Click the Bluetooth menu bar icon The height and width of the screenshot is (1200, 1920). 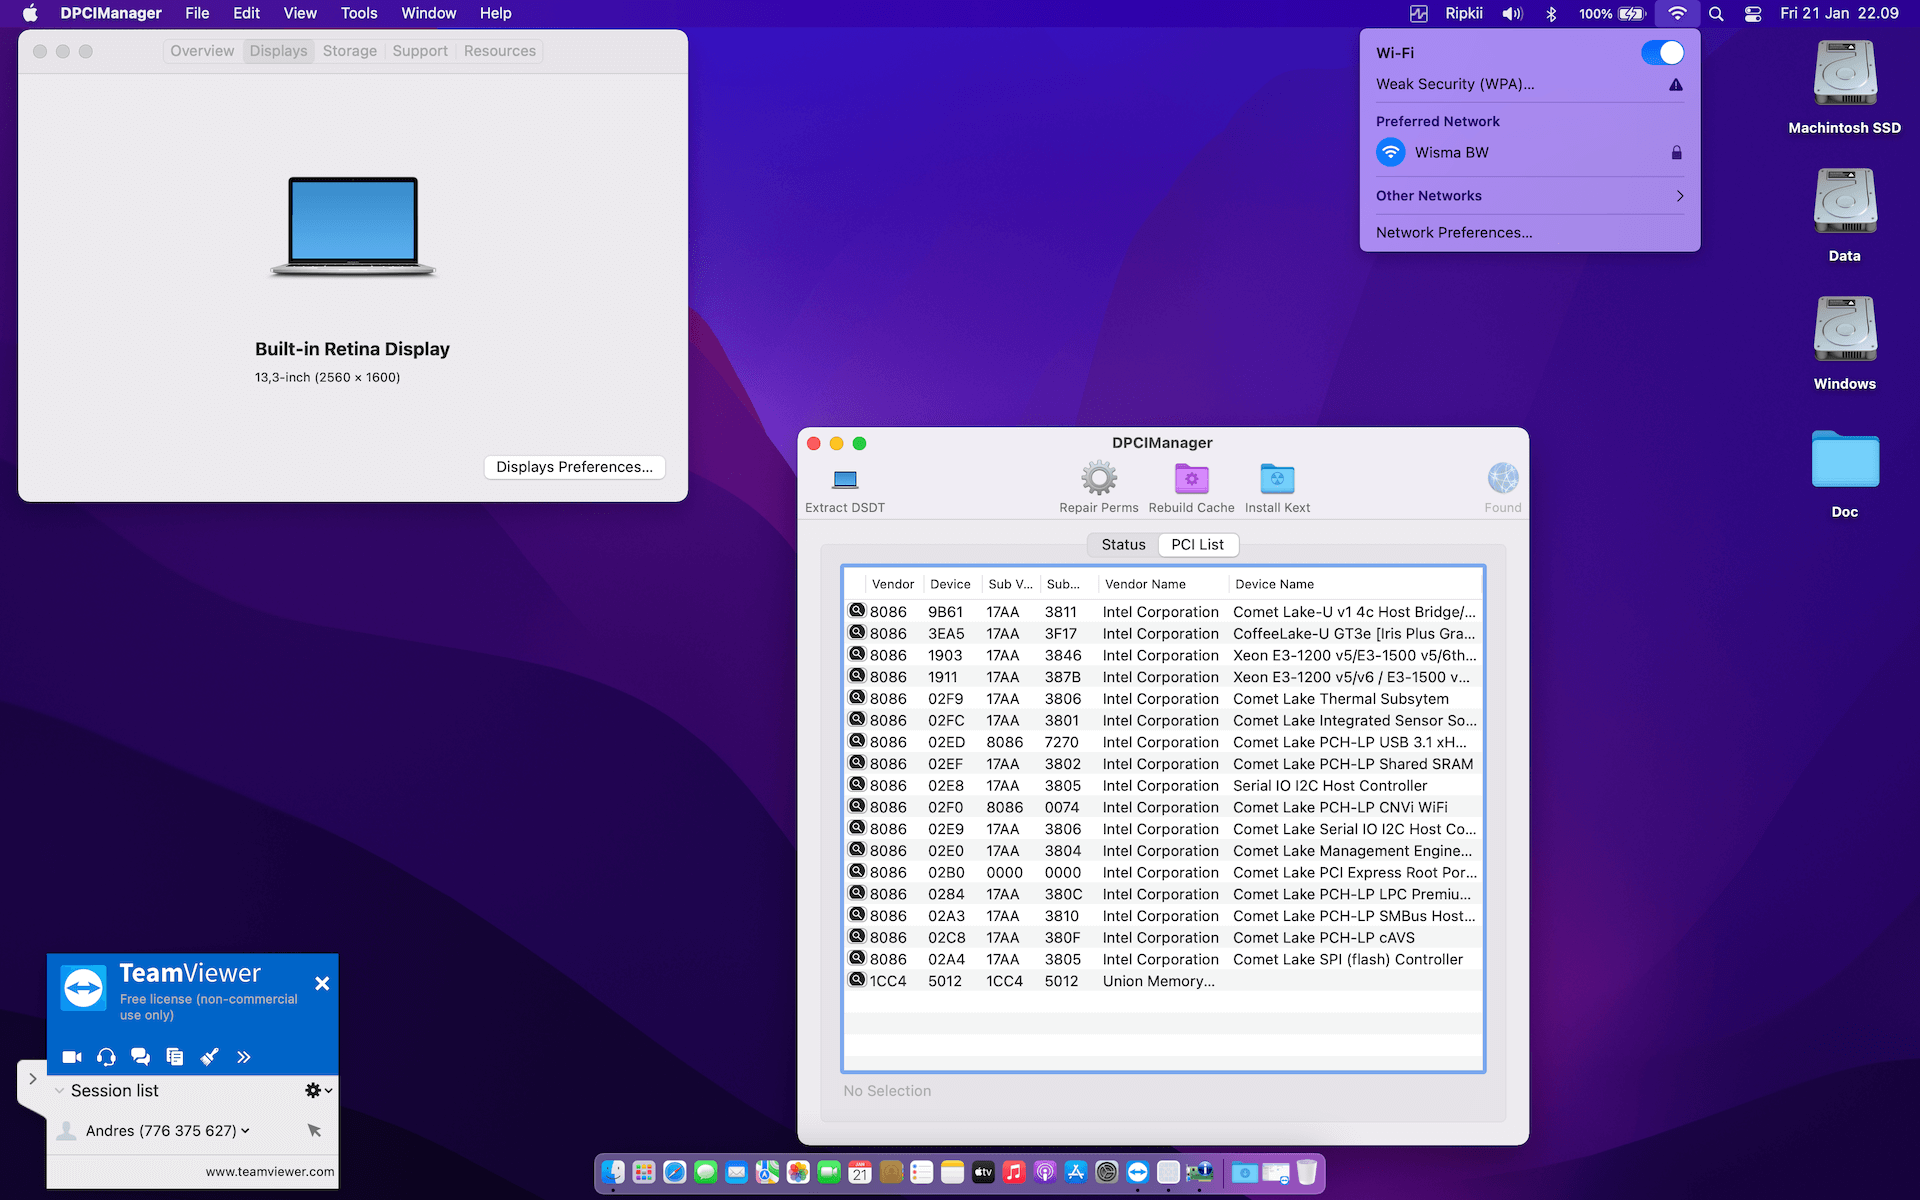pos(1552,13)
